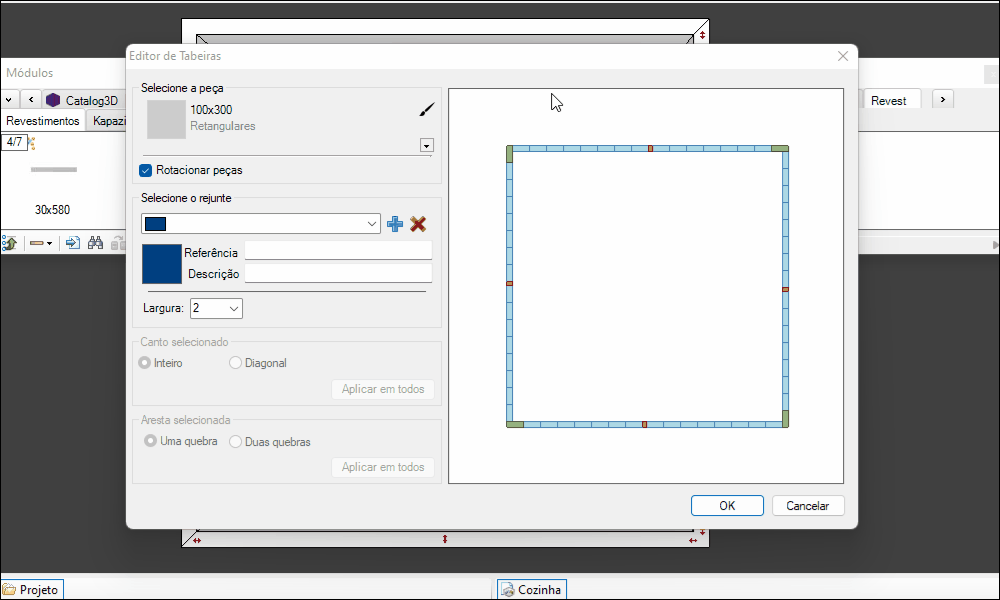Click the forward chevron right of Revest tab
Screen dimensions: 1000x600
(x=943, y=99)
